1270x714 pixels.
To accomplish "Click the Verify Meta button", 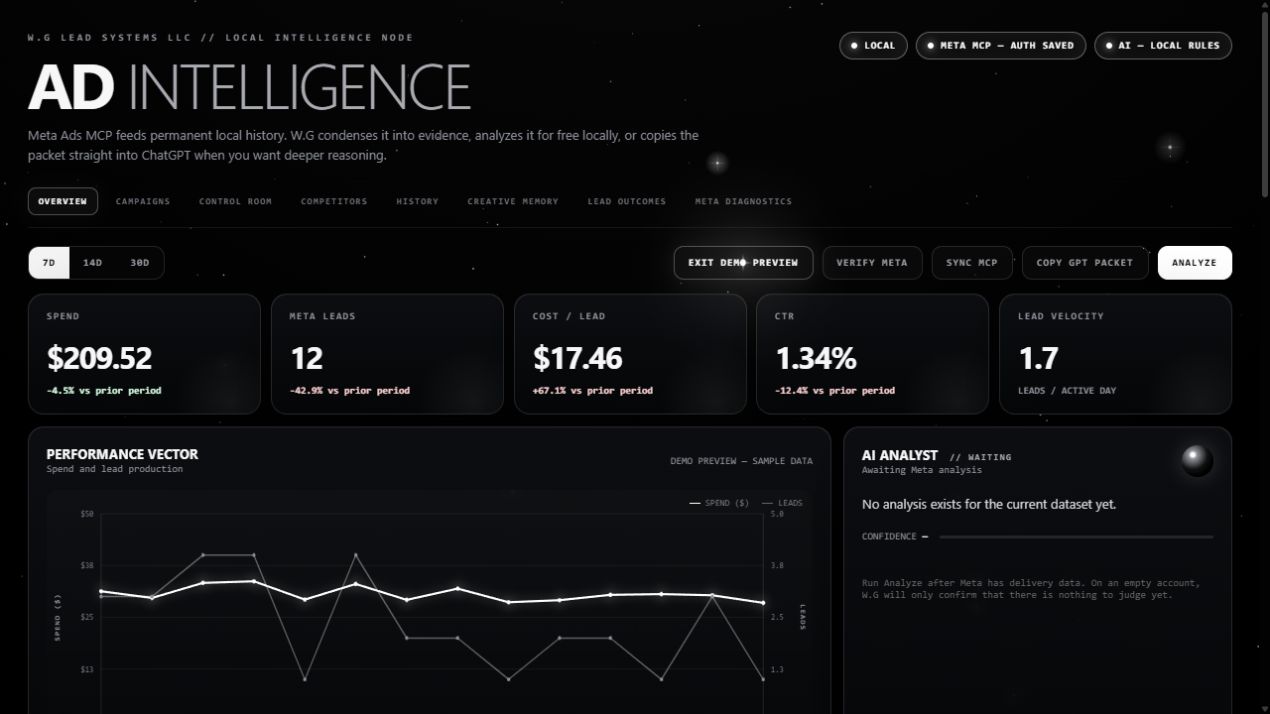I will click(x=872, y=263).
